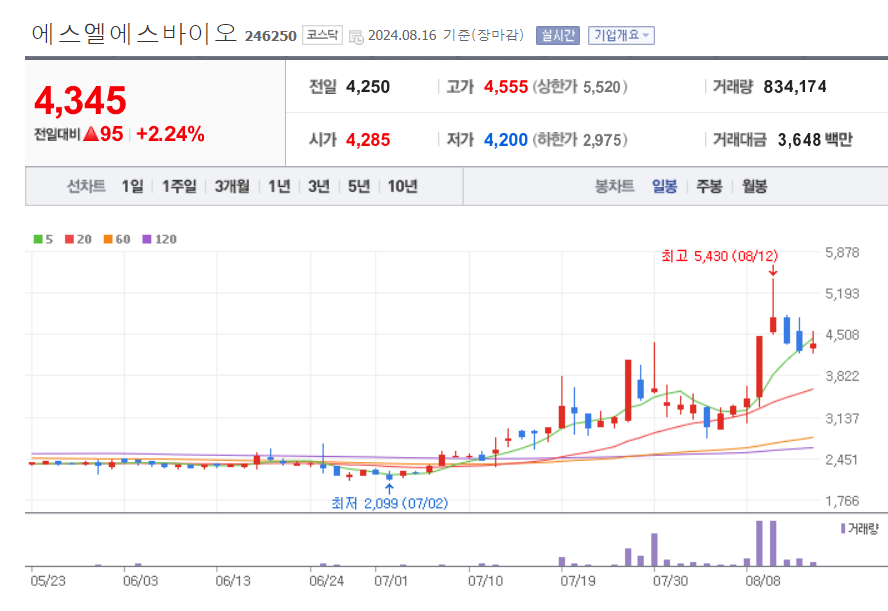
Task: Enable 실시간 real-time quote mode
Action: click(x=556, y=34)
